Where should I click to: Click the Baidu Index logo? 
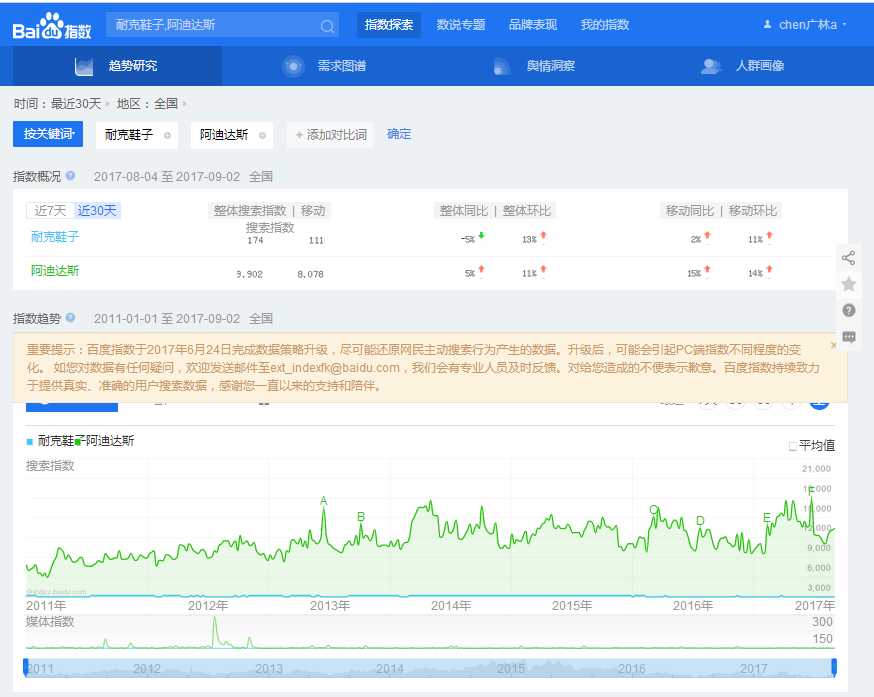(x=51, y=26)
